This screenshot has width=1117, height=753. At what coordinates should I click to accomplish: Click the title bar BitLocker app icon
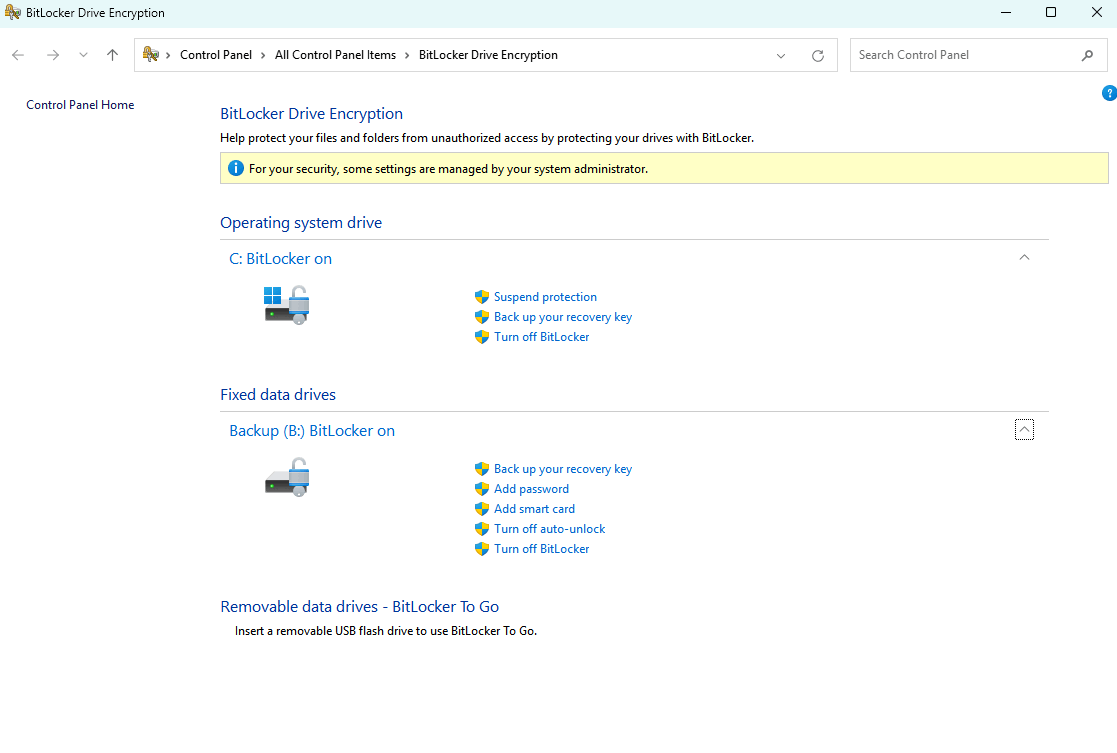click(x=13, y=12)
